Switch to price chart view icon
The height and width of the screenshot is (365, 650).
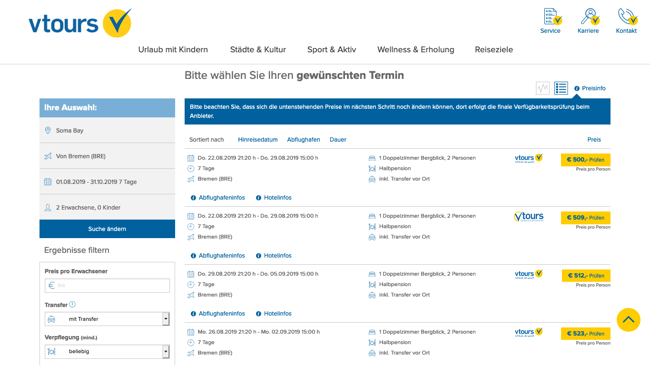coord(543,88)
